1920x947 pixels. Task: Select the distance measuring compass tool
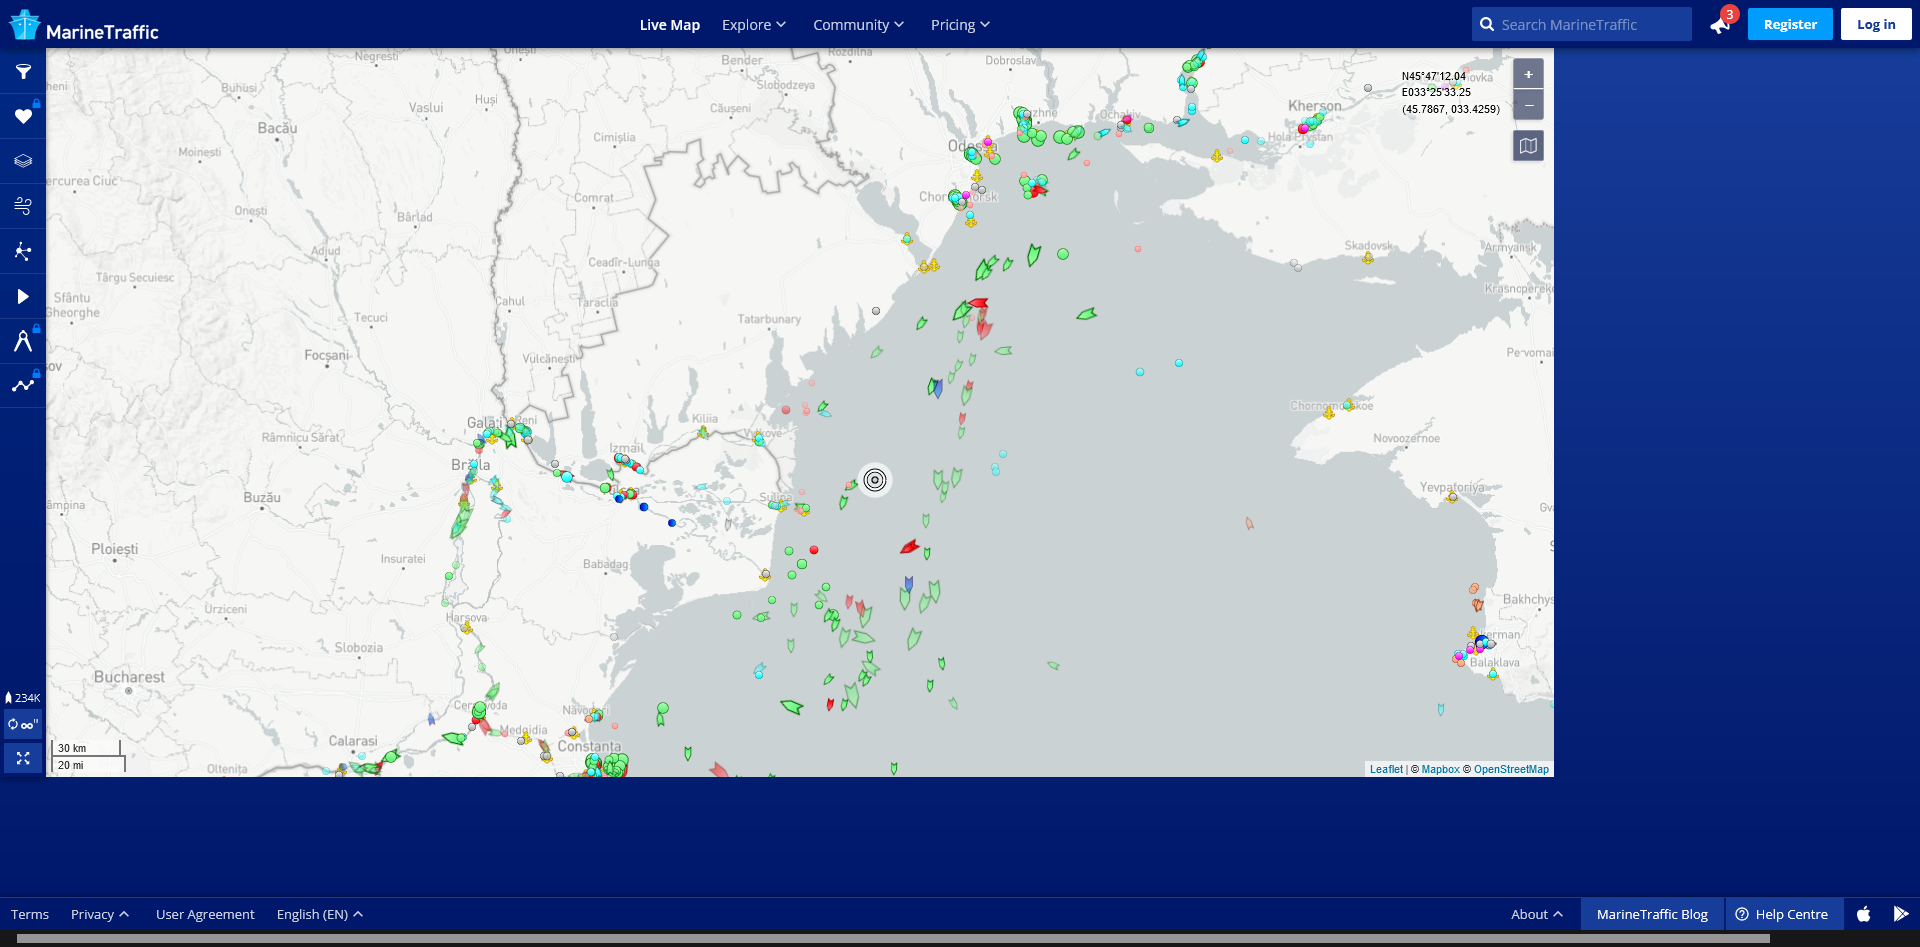click(23, 341)
